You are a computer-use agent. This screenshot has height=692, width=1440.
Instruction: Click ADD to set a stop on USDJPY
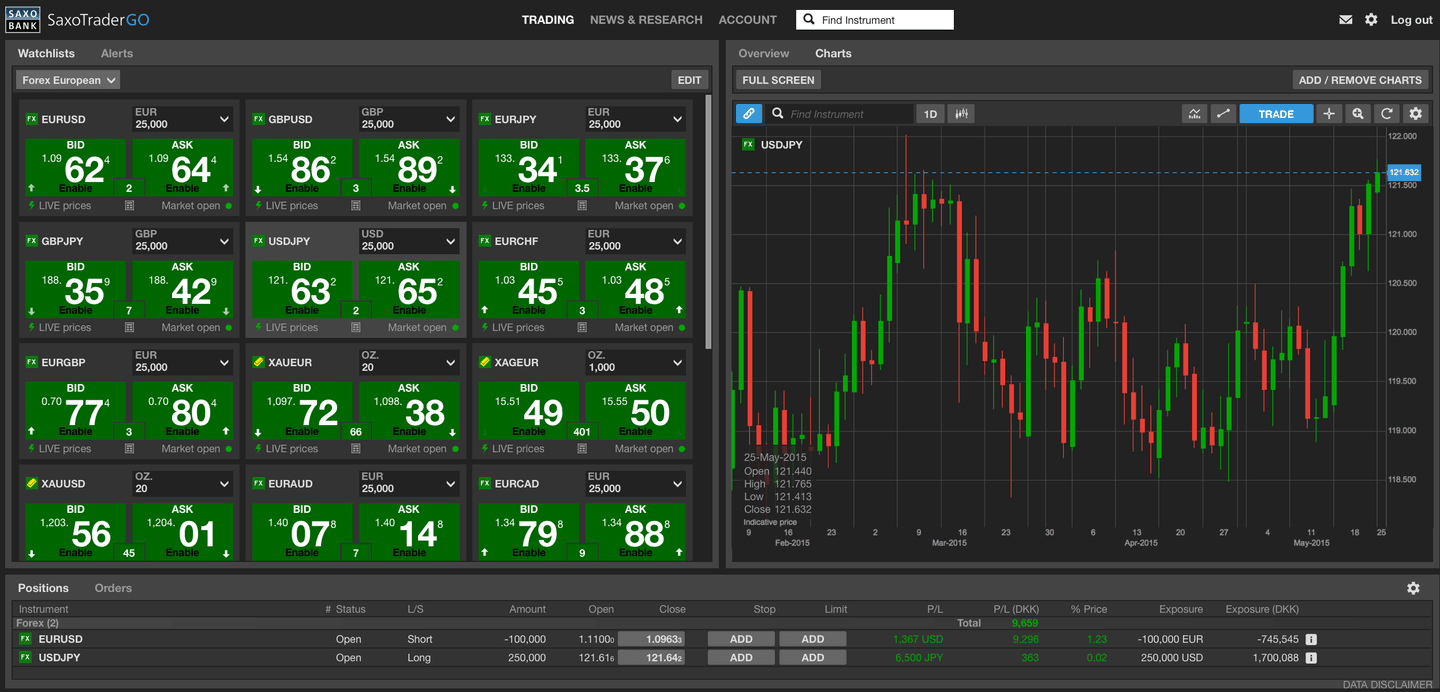tap(740, 657)
